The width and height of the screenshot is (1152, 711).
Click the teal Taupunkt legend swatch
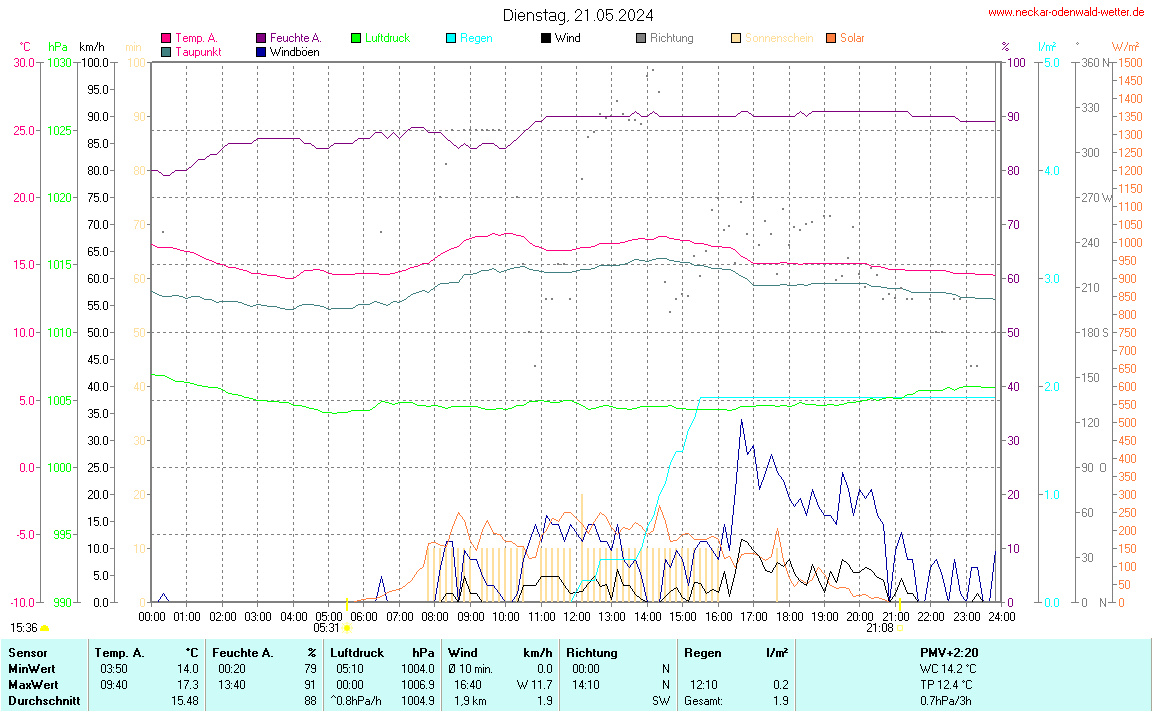pos(166,51)
